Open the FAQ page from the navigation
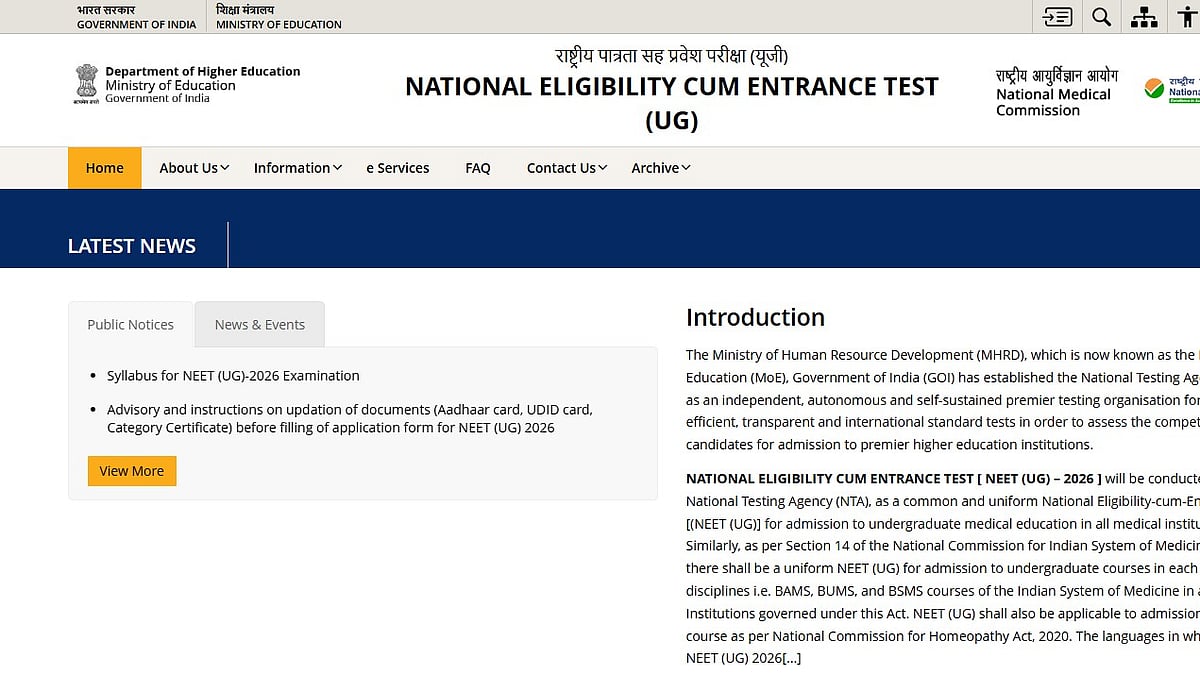Image resolution: width=1200 pixels, height=675 pixels. [478, 168]
